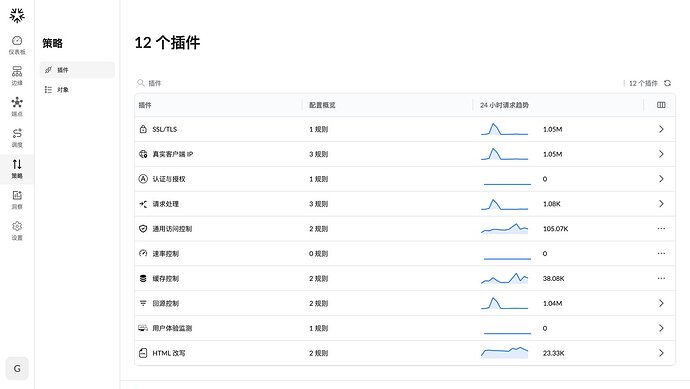690x389 pixels.
Task: Click the 插件 column header in table
Action: 145,105
